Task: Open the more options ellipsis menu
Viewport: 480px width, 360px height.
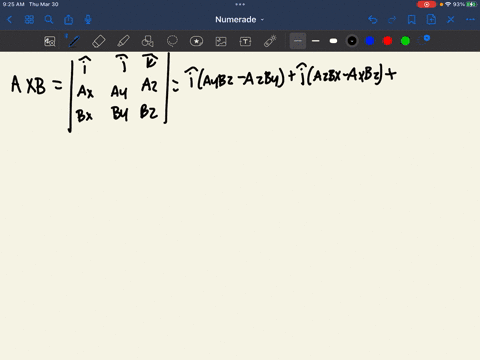Action: (470, 20)
